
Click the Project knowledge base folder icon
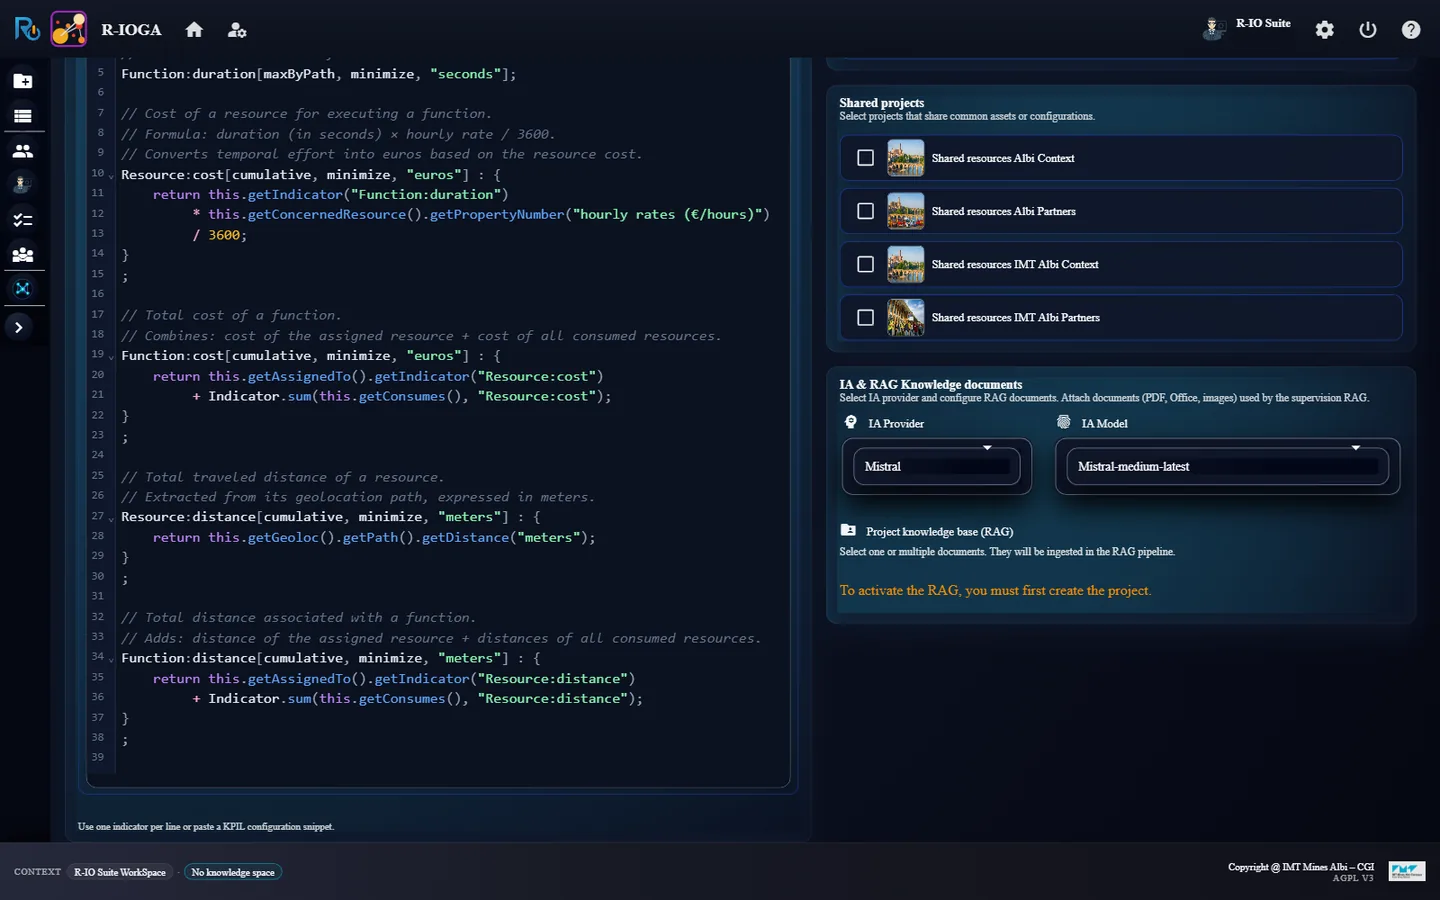tap(848, 530)
